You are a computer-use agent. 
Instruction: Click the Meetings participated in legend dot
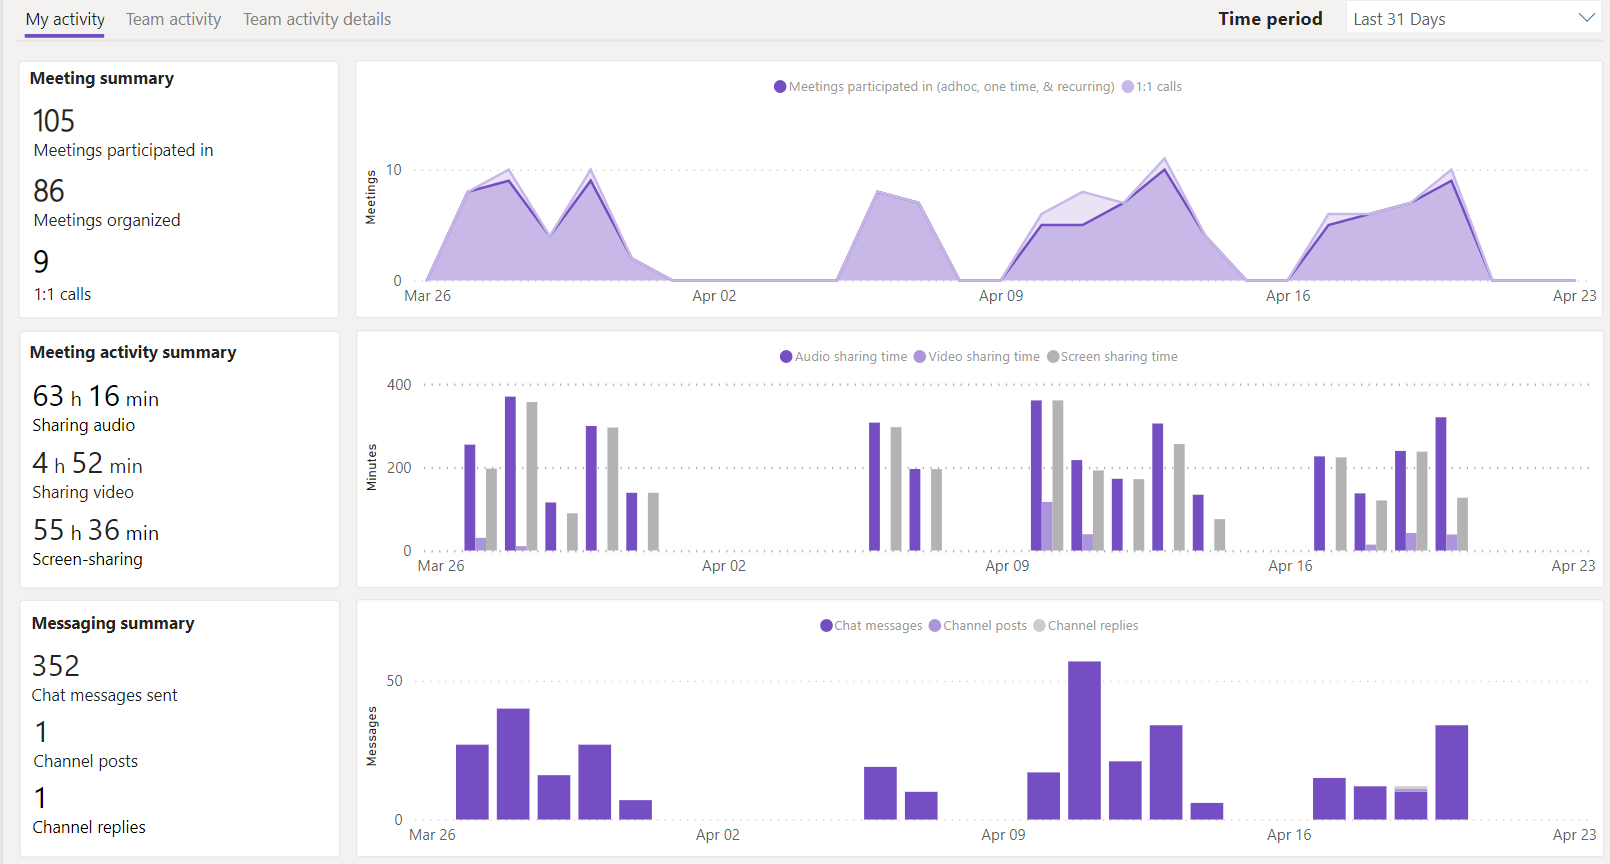780,87
